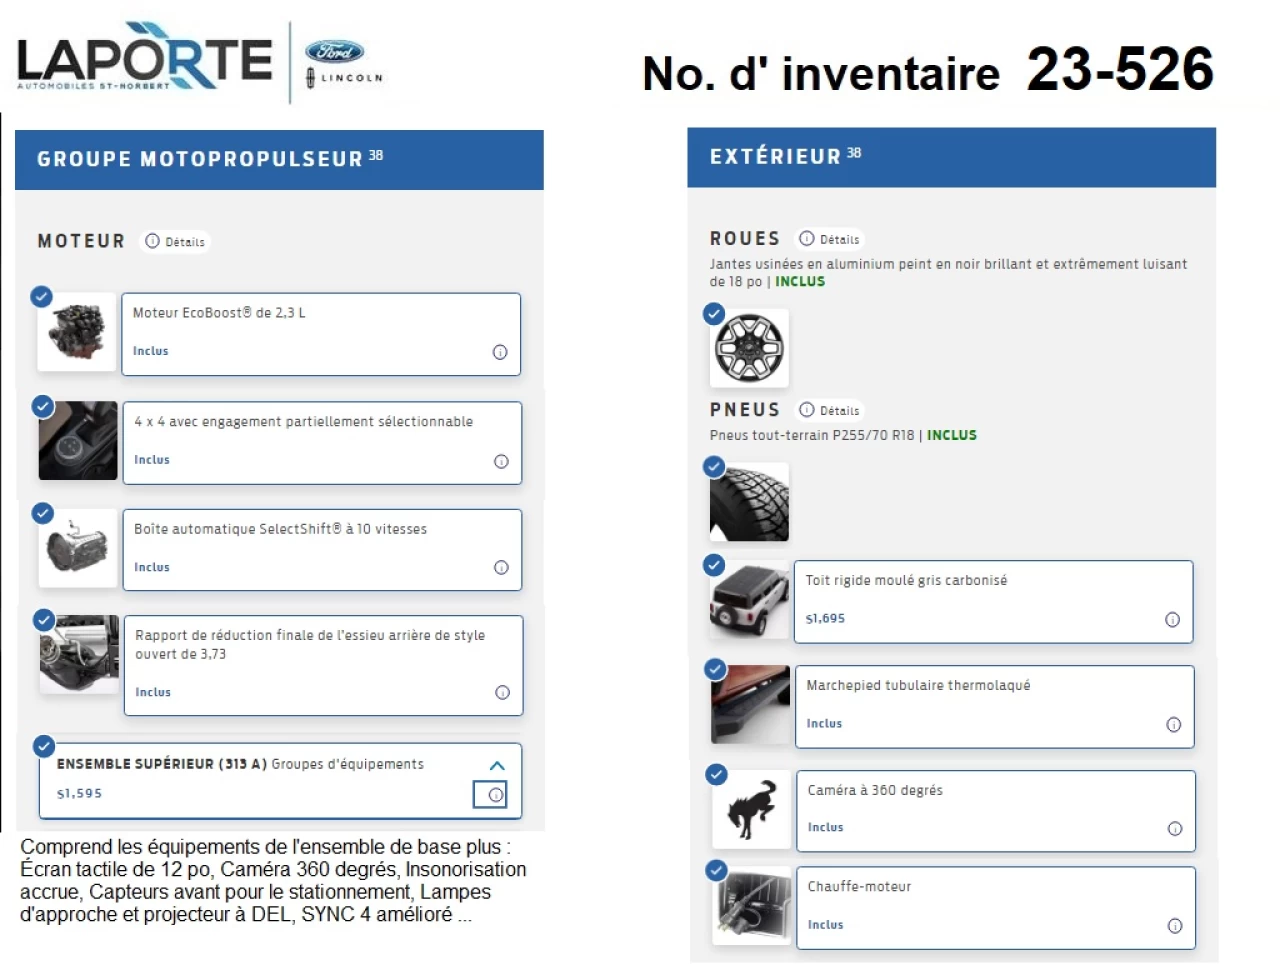This screenshot has width=1280, height=970.
Task: Select the Extérieur header
Action: tap(951, 157)
